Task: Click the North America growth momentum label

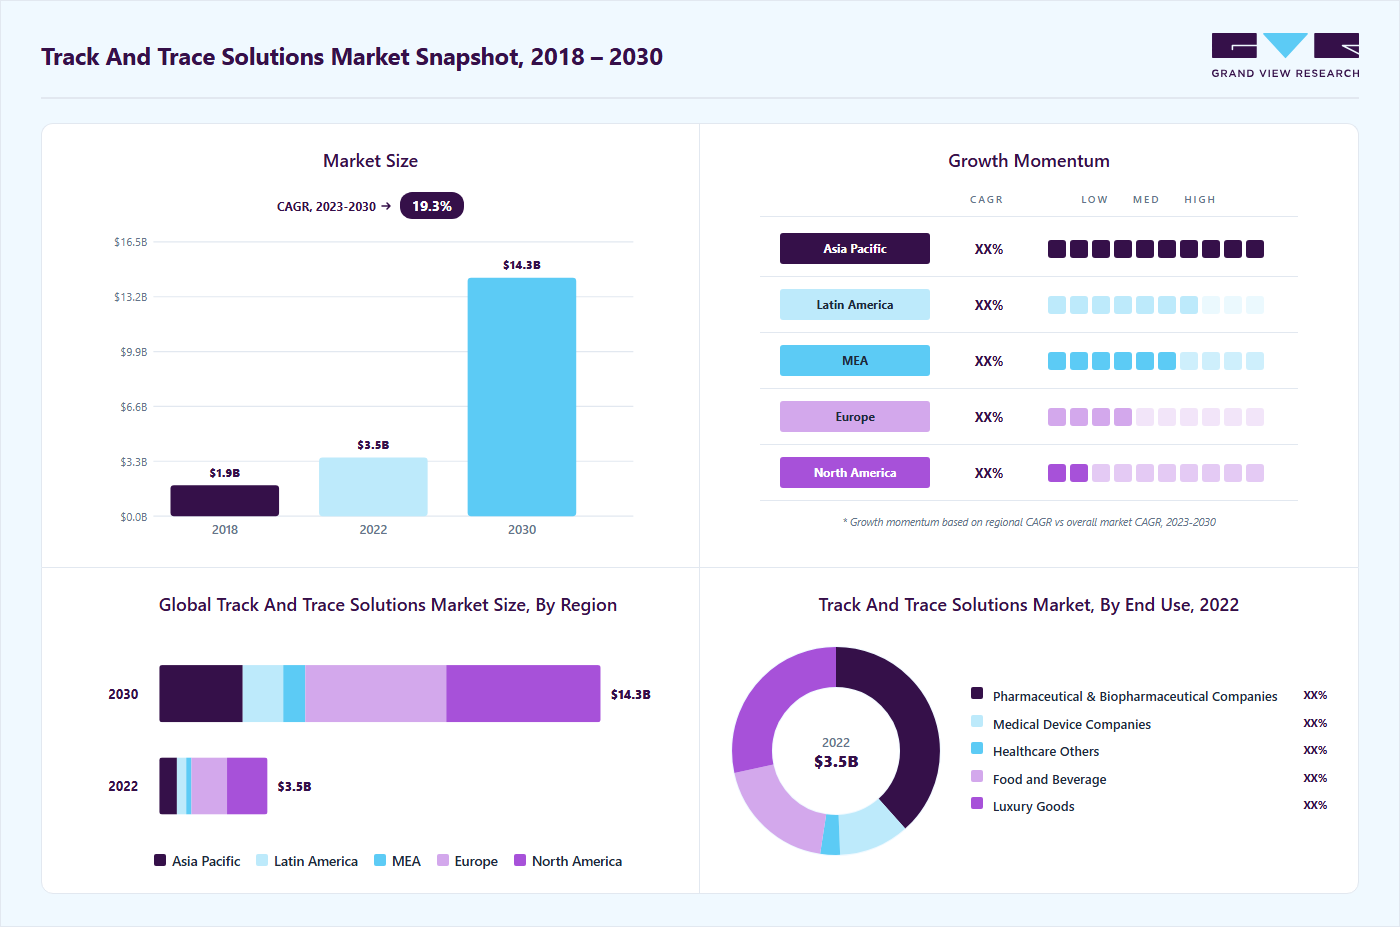Action: click(855, 473)
